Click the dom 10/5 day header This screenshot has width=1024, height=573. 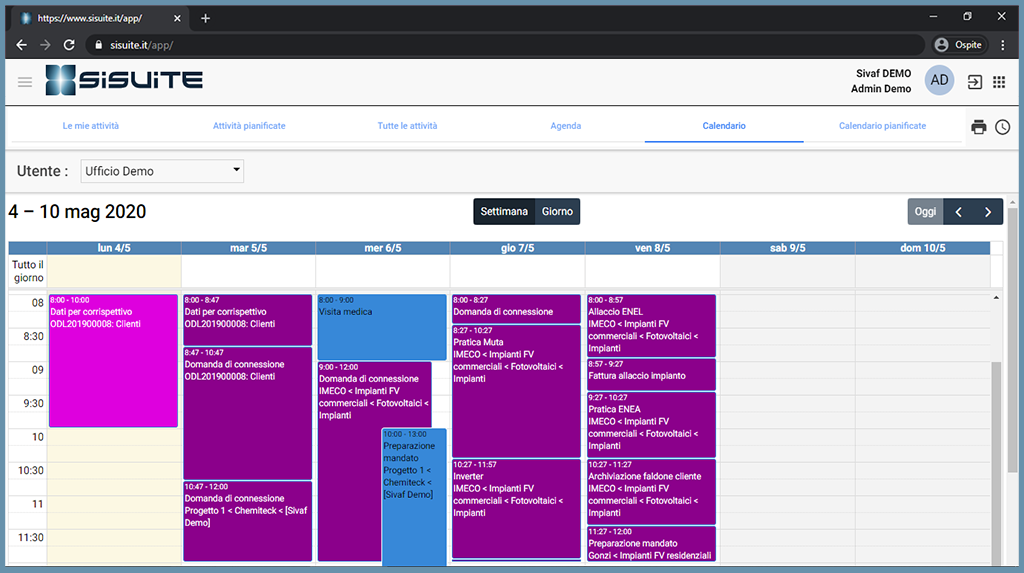point(922,248)
